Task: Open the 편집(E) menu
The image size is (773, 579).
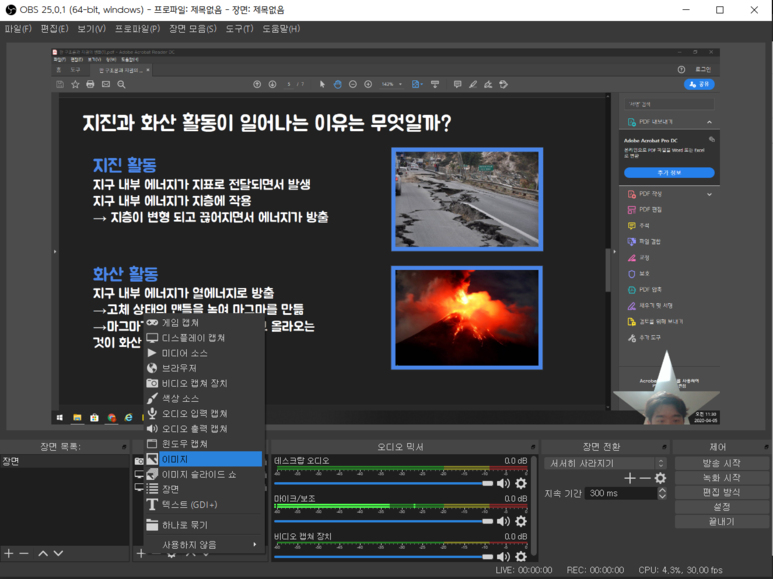Action: click(55, 29)
